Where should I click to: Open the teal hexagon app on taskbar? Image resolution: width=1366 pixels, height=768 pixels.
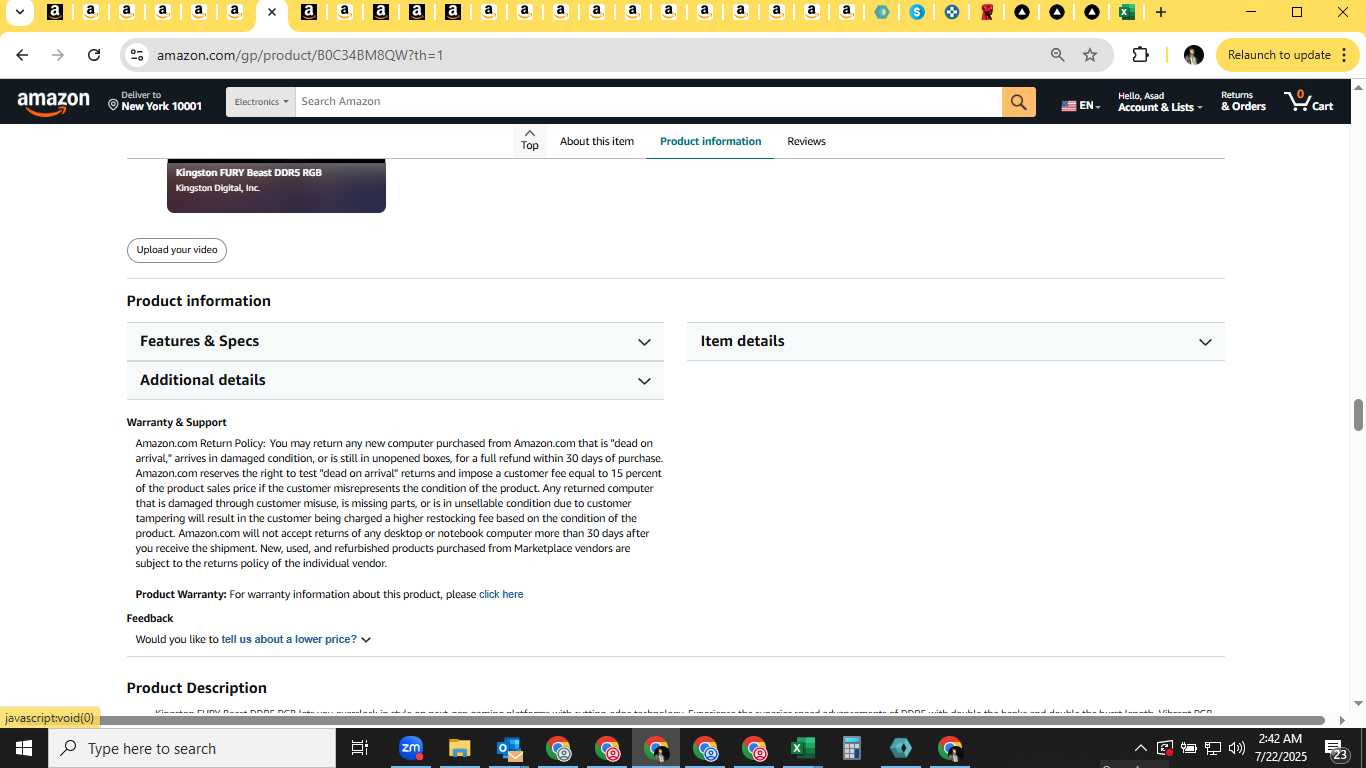(x=900, y=748)
